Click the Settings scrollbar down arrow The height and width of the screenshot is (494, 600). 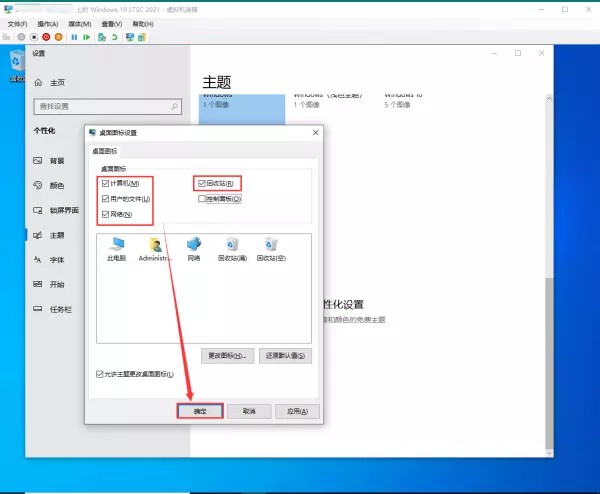tap(549, 453)
